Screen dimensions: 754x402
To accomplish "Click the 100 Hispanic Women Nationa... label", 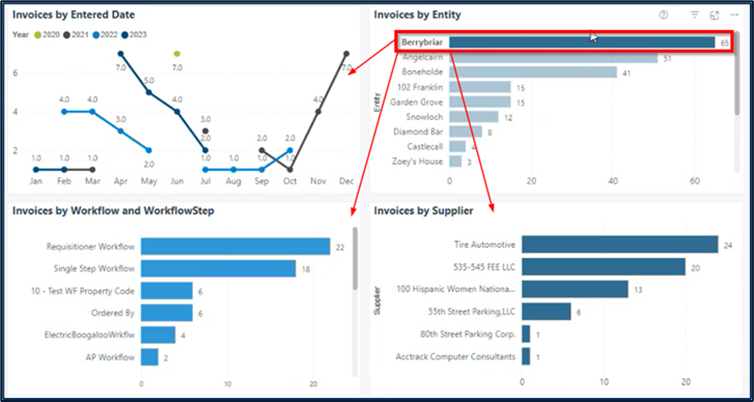I will point(455,289).
